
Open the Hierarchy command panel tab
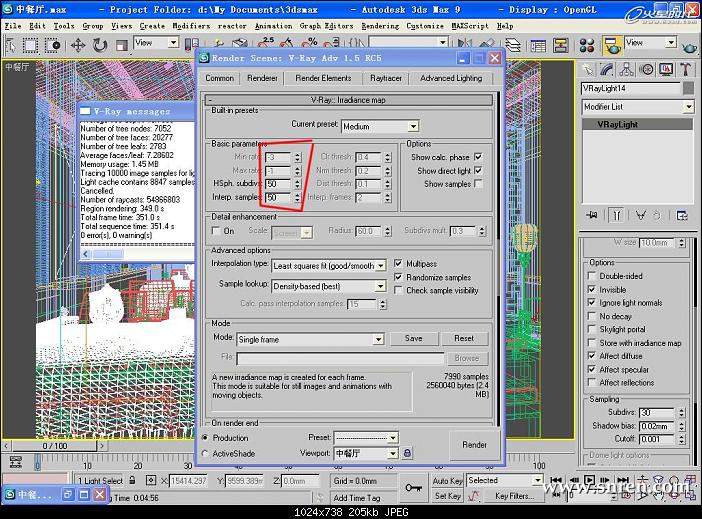[626, 69]
